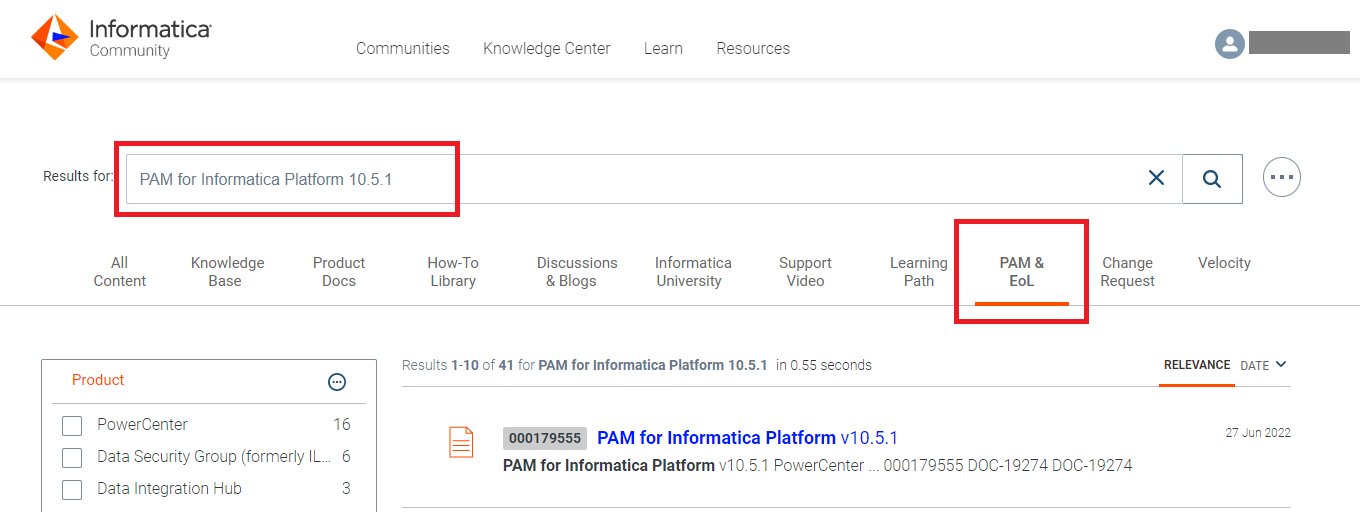Check the Data Security Group filter
1360x512 pixels.
[72, 458]
